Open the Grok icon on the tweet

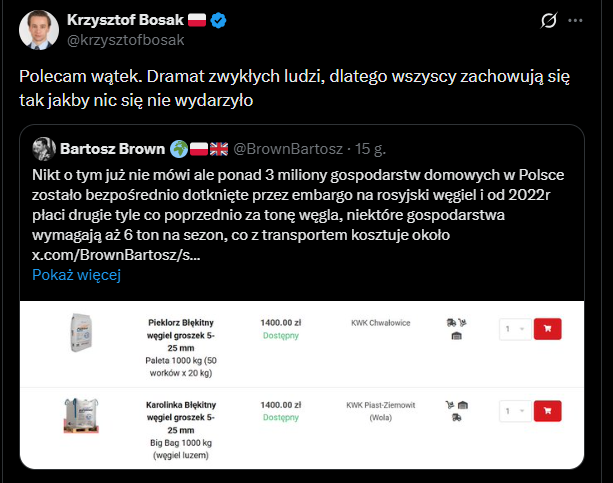tap(548, 21)
